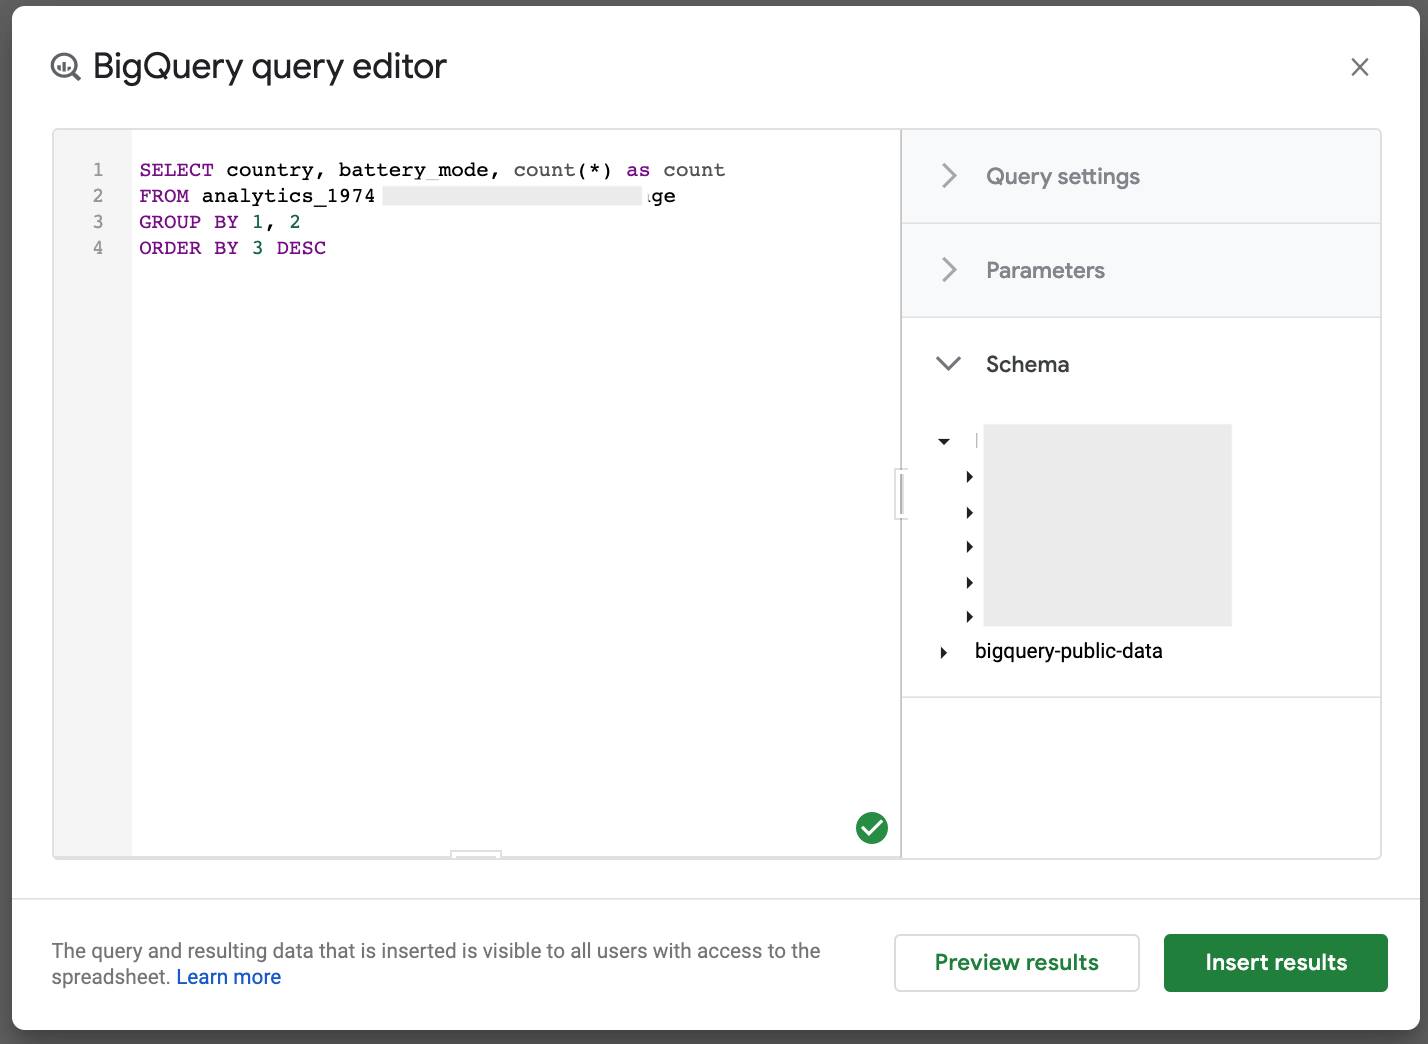Click the resize handle below the query editor
The height and width of the screenshot is (1044, 1428).
pyautogui.click(x=476, y=855)
